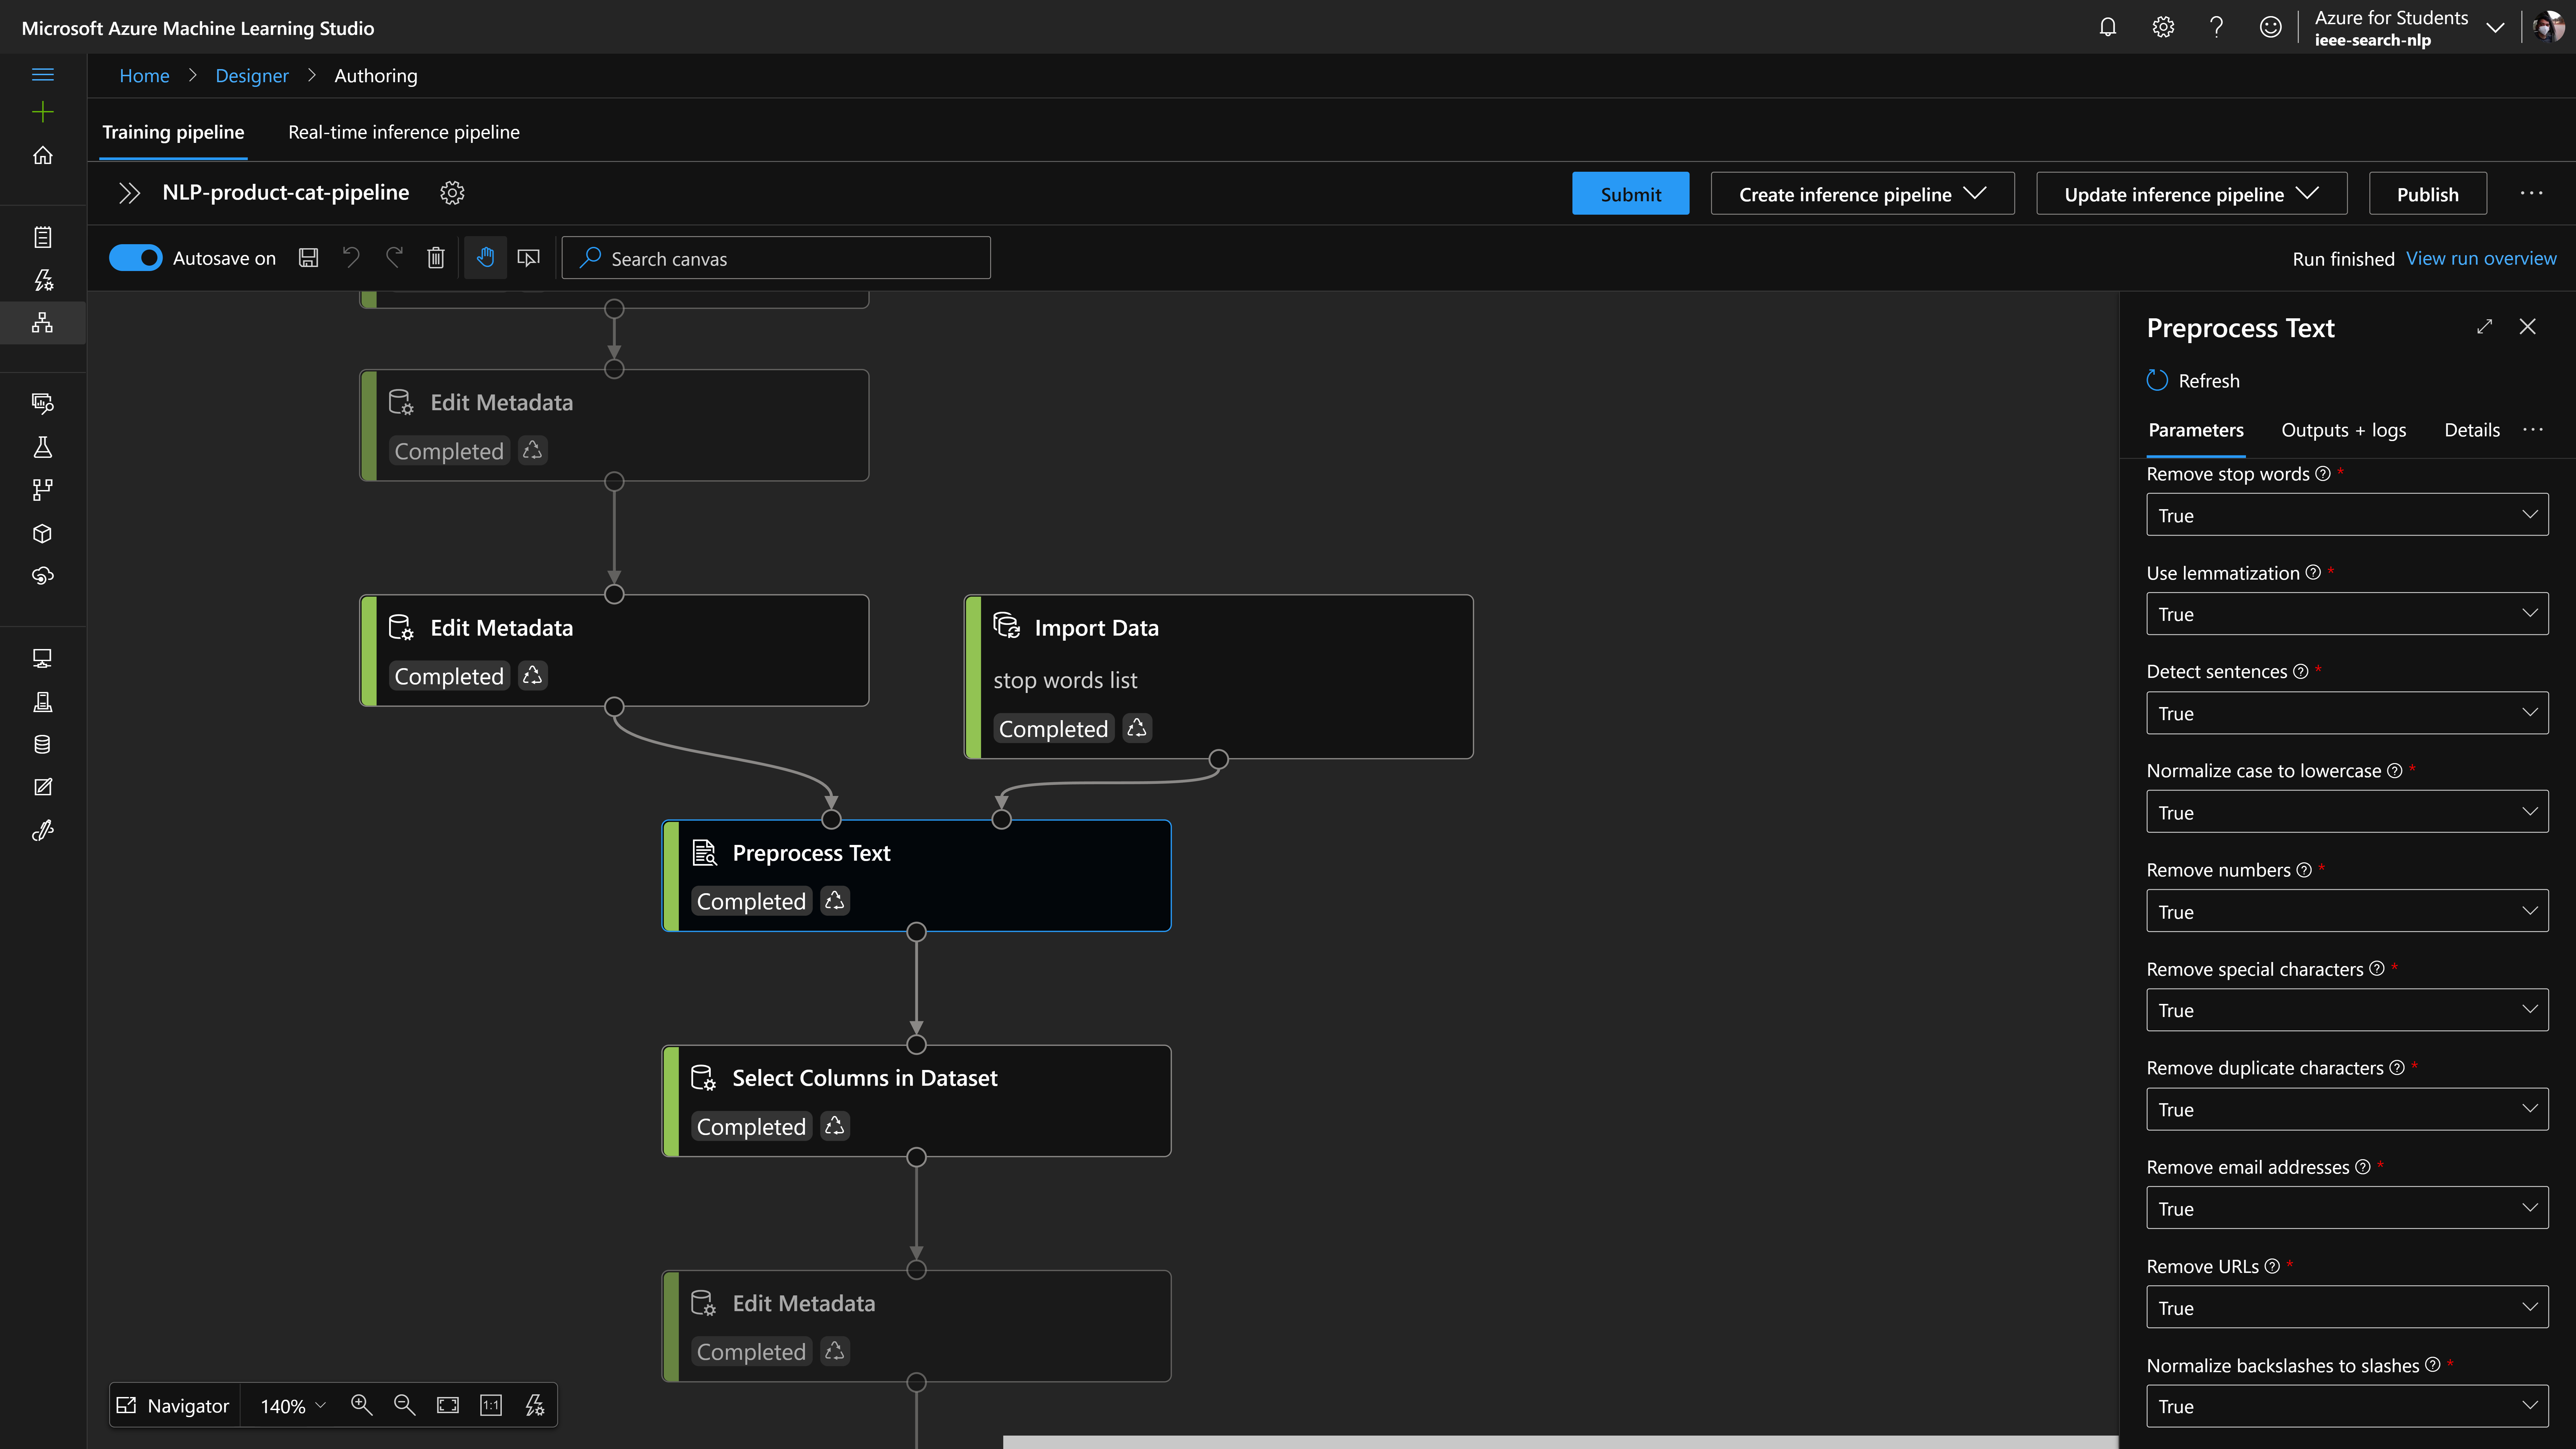Select the pan hand tool
The width and height of the screenshot is (2576, 1449).
point(485,258)
